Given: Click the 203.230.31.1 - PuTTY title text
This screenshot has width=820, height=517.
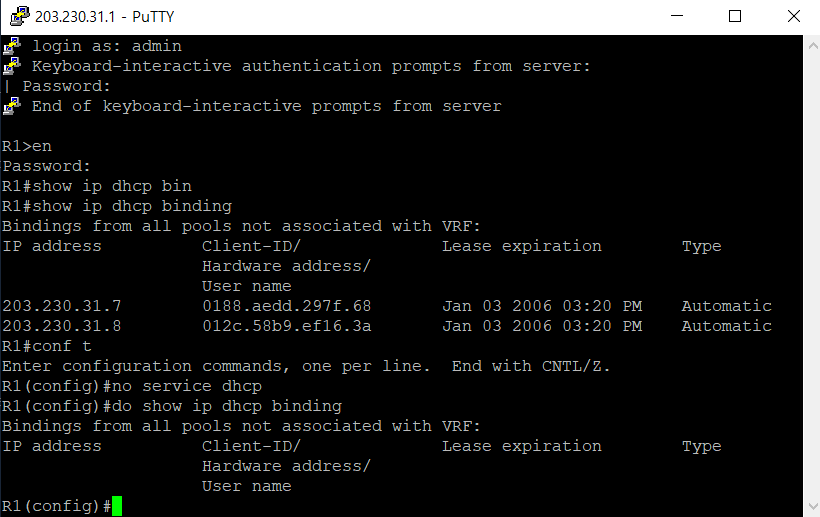Looking at the screenshot, I should (x=105, y=17).
